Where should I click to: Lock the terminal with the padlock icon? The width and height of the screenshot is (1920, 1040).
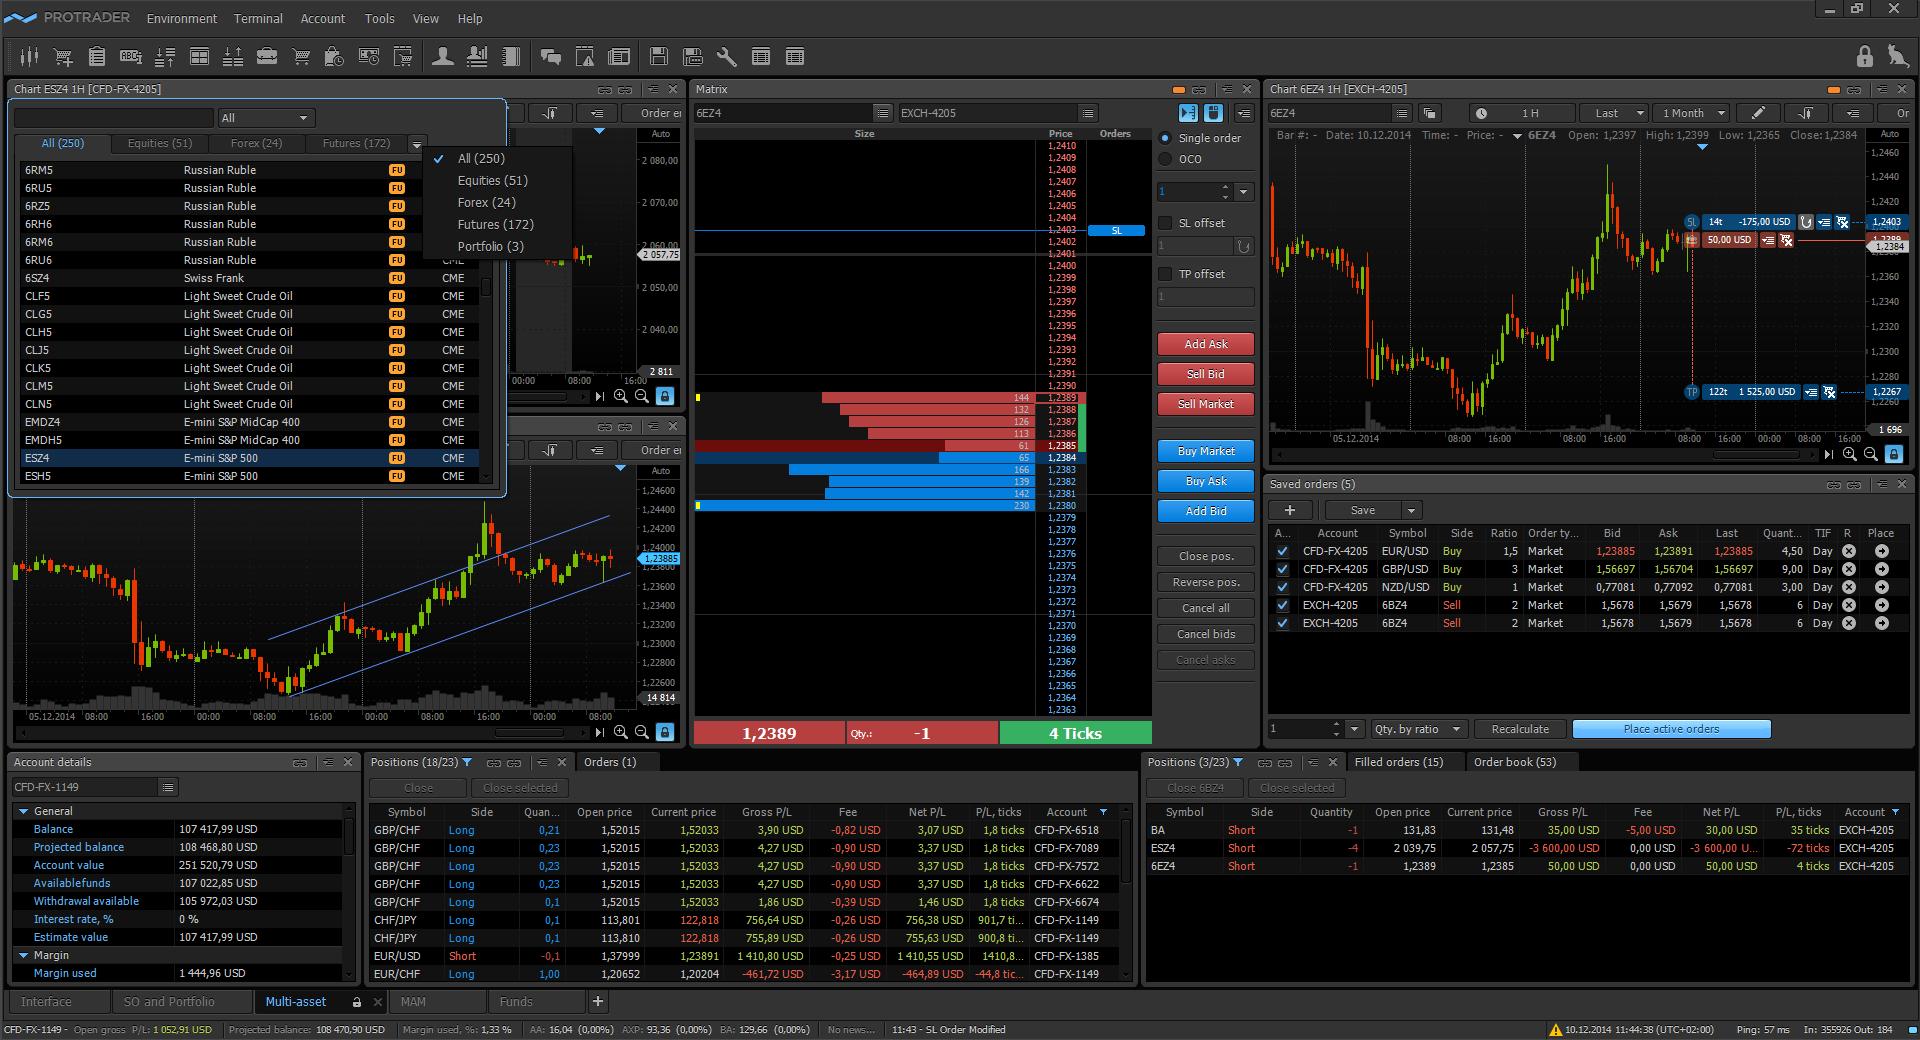click(x=1865, y=56)
